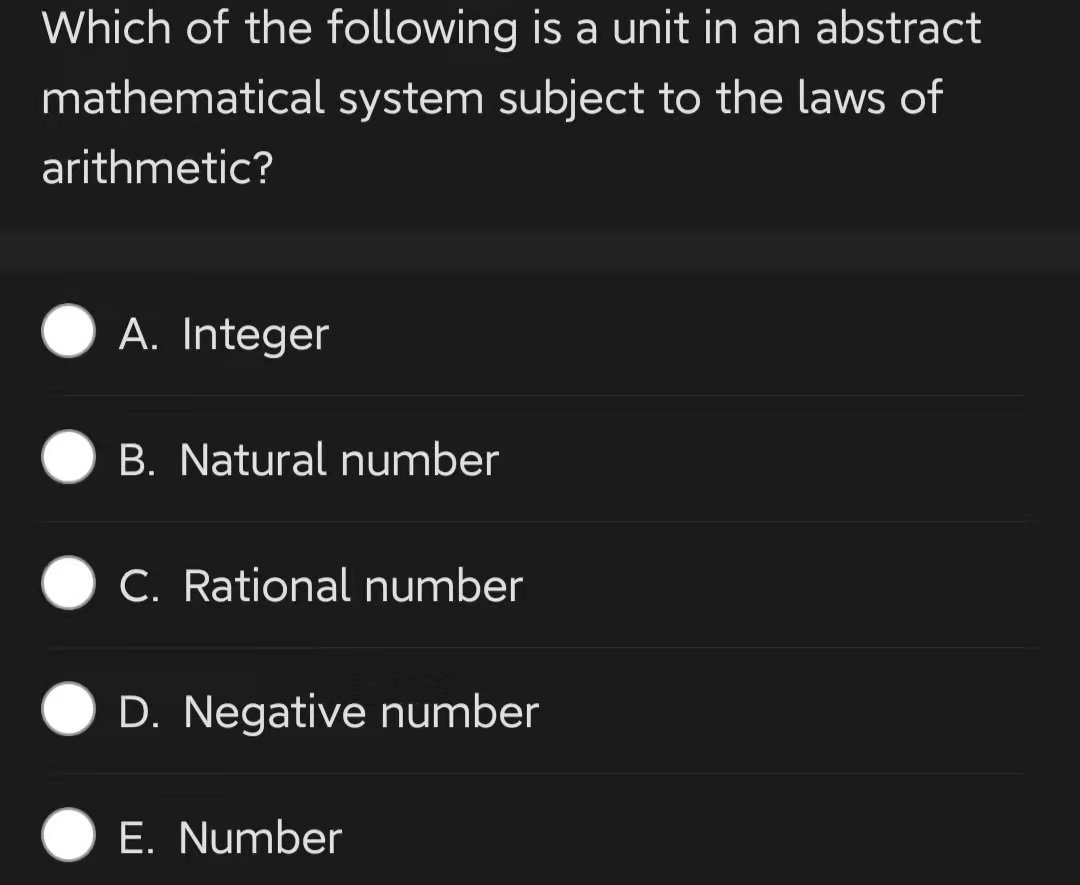Screen dimensions: 1080x885
Task: Click the word 'abstract' in the question
Action: (898, 28)
